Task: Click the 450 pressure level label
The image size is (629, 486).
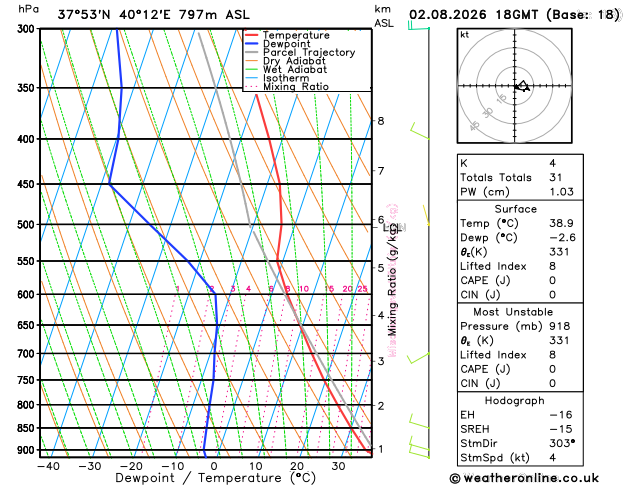Action: pyautogui.click(x=28, y=184)
